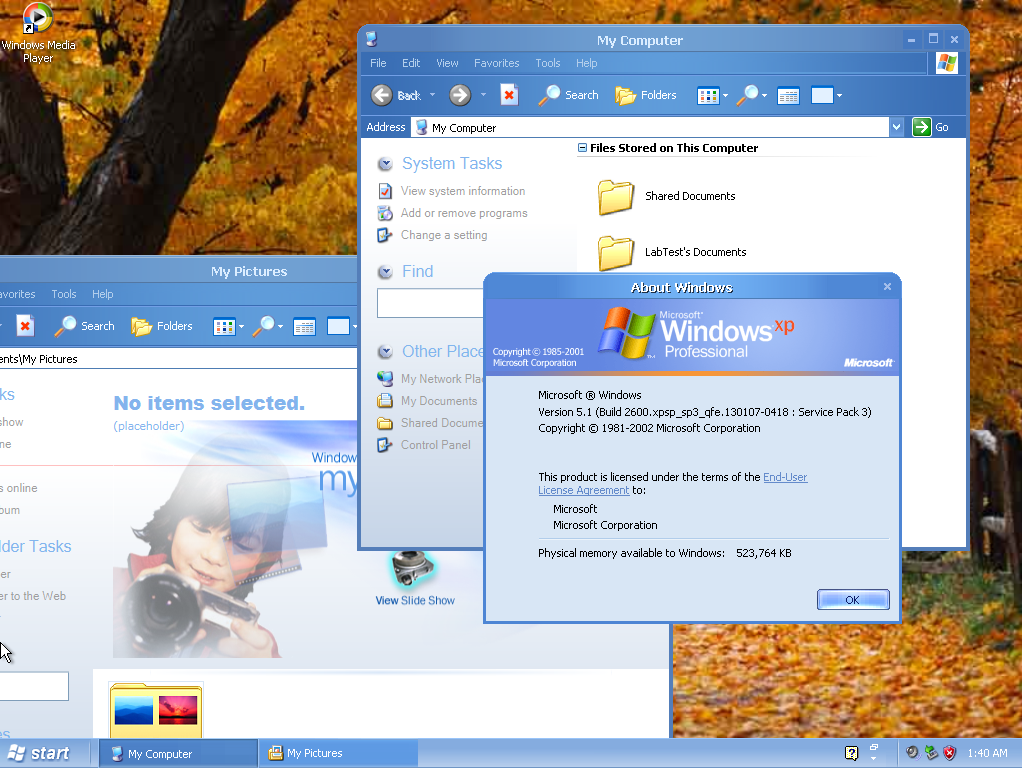Open blank pane icon dropdown arrow in My Computer
This screenshot has height=768, width=1022.
(x=840, y=96)
